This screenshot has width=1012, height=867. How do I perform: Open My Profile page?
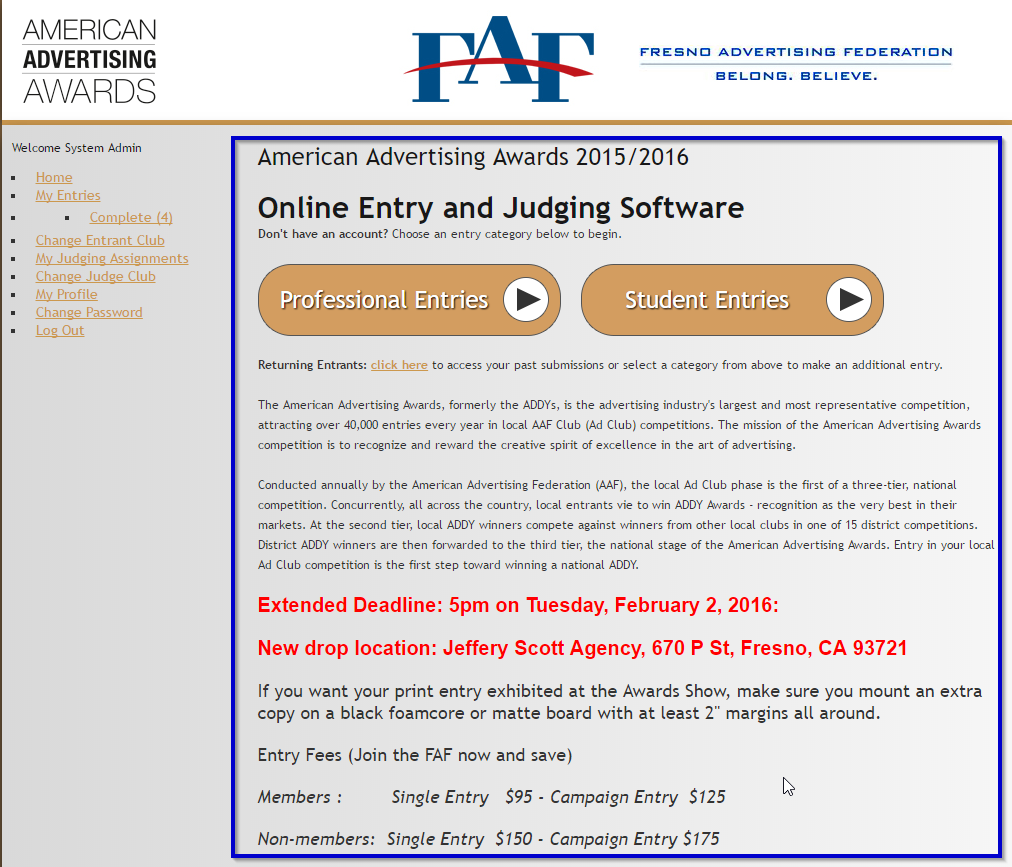[66, 294]
